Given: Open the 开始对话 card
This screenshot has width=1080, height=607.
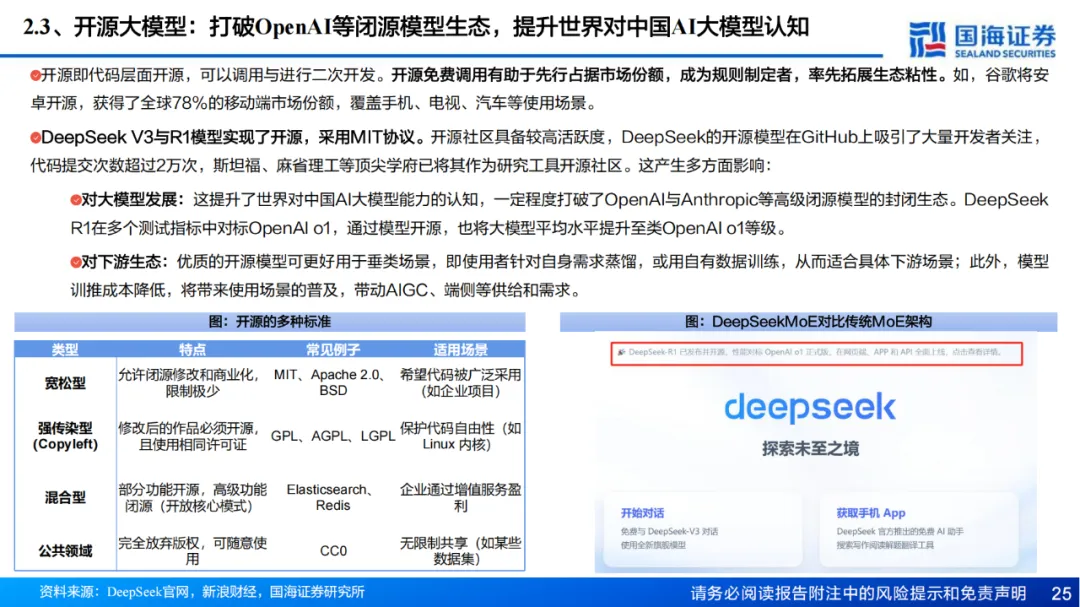Looking at the screenshot, I should tap(703, 528).
